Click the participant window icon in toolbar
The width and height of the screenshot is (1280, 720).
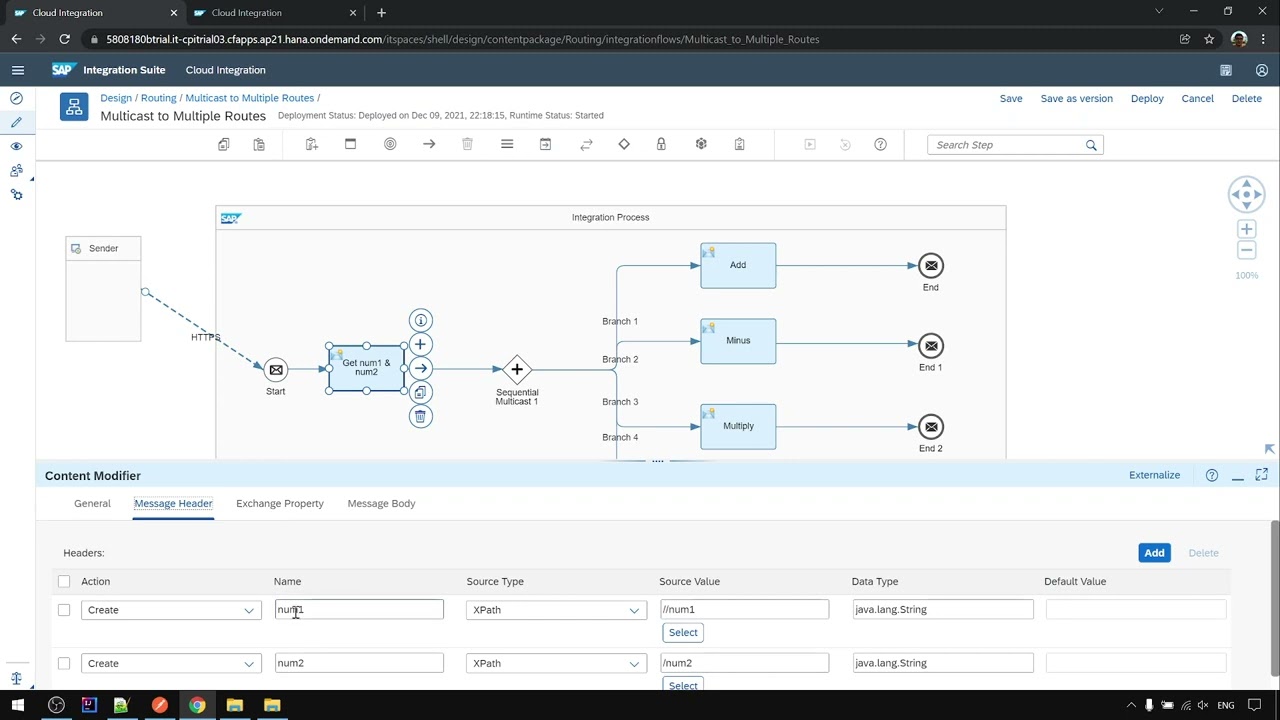tap(350, 145)
